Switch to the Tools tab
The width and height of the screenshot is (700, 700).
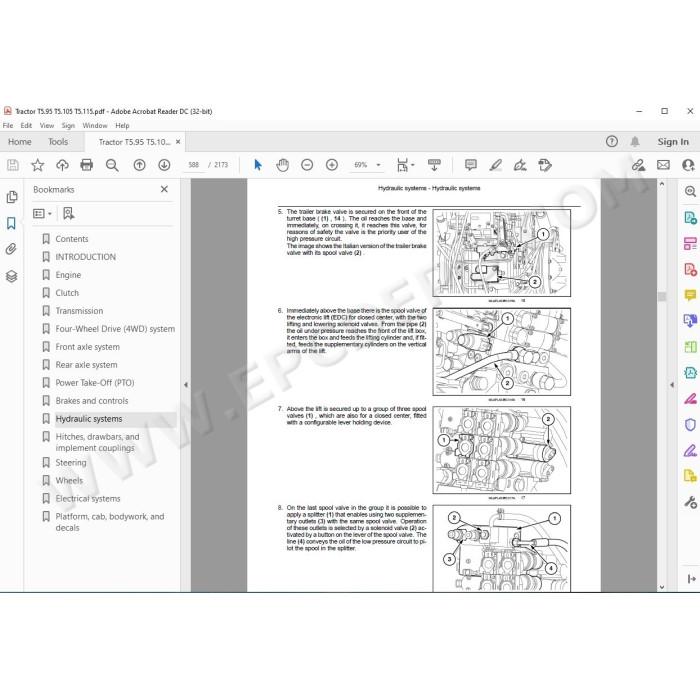click(x=58, y=142)
